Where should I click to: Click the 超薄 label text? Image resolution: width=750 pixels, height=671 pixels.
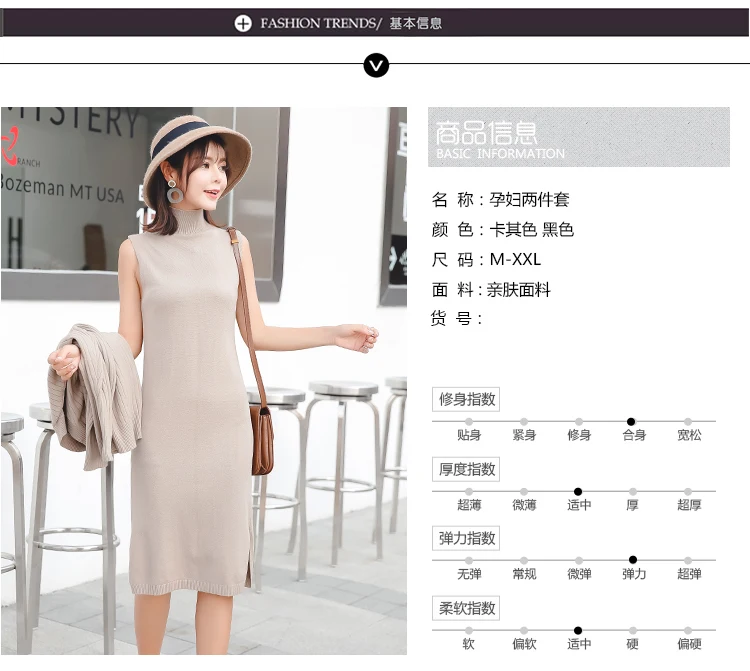[469, 505]
